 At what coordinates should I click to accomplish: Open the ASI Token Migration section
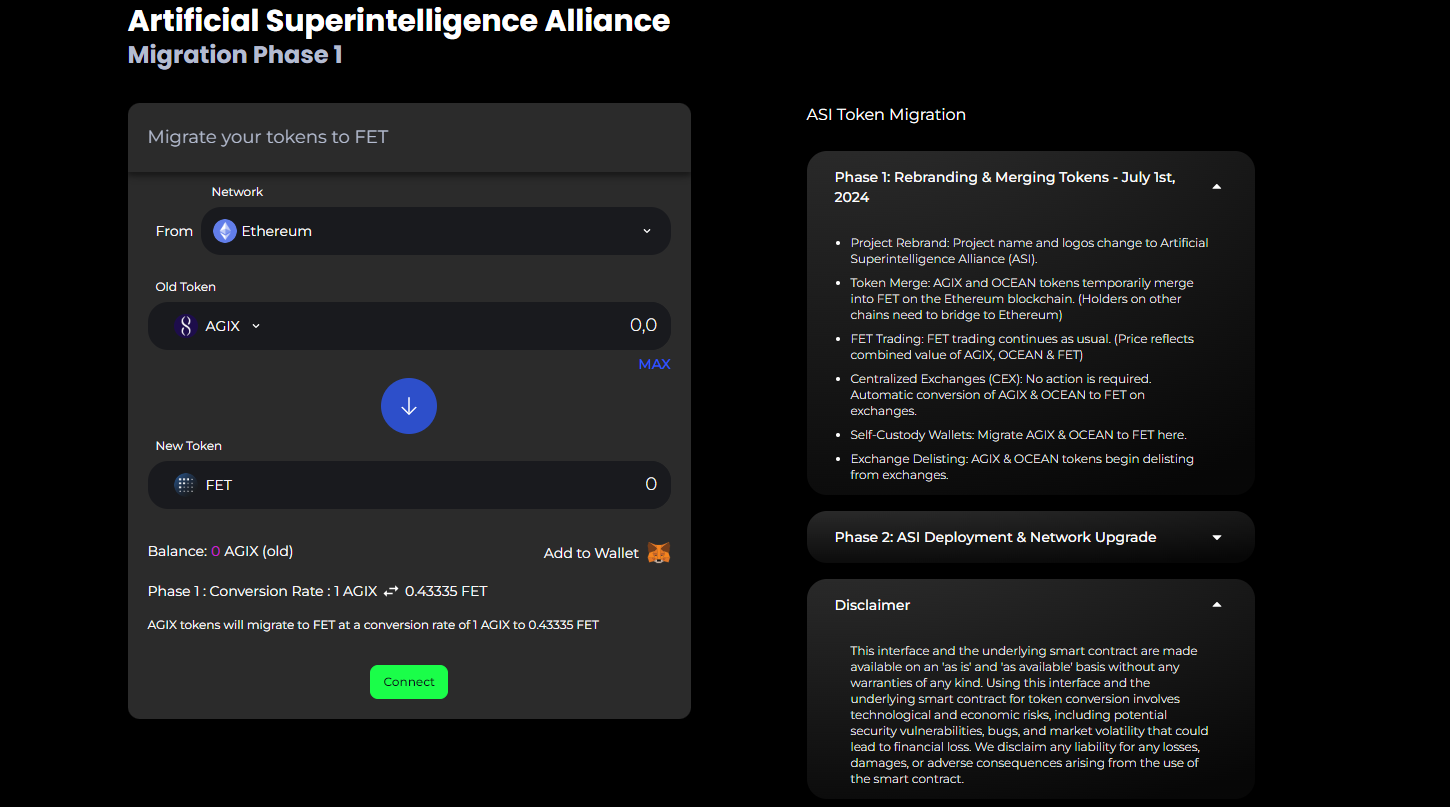[885, 114]
